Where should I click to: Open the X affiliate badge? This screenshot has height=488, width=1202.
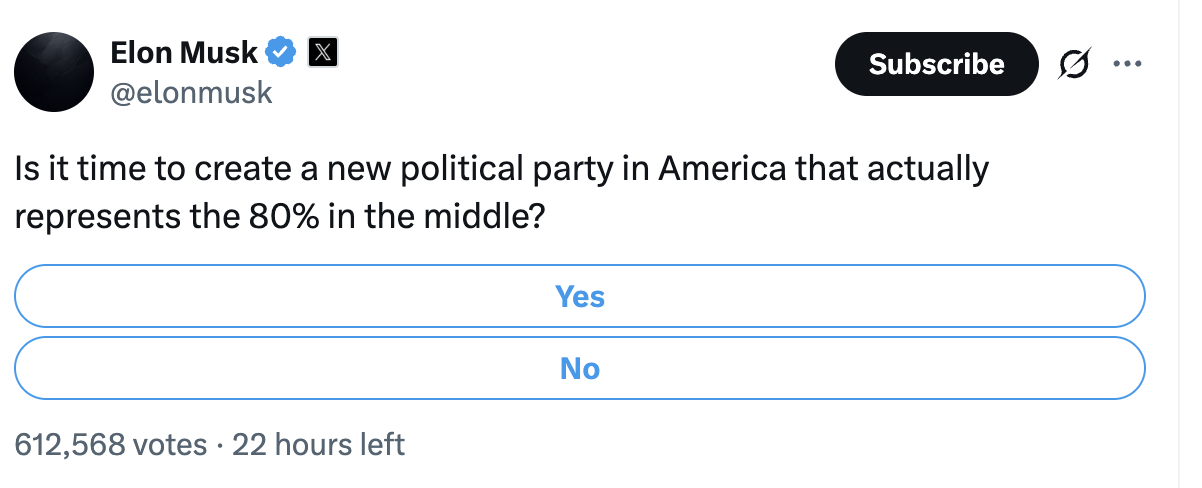coord(322,51)
